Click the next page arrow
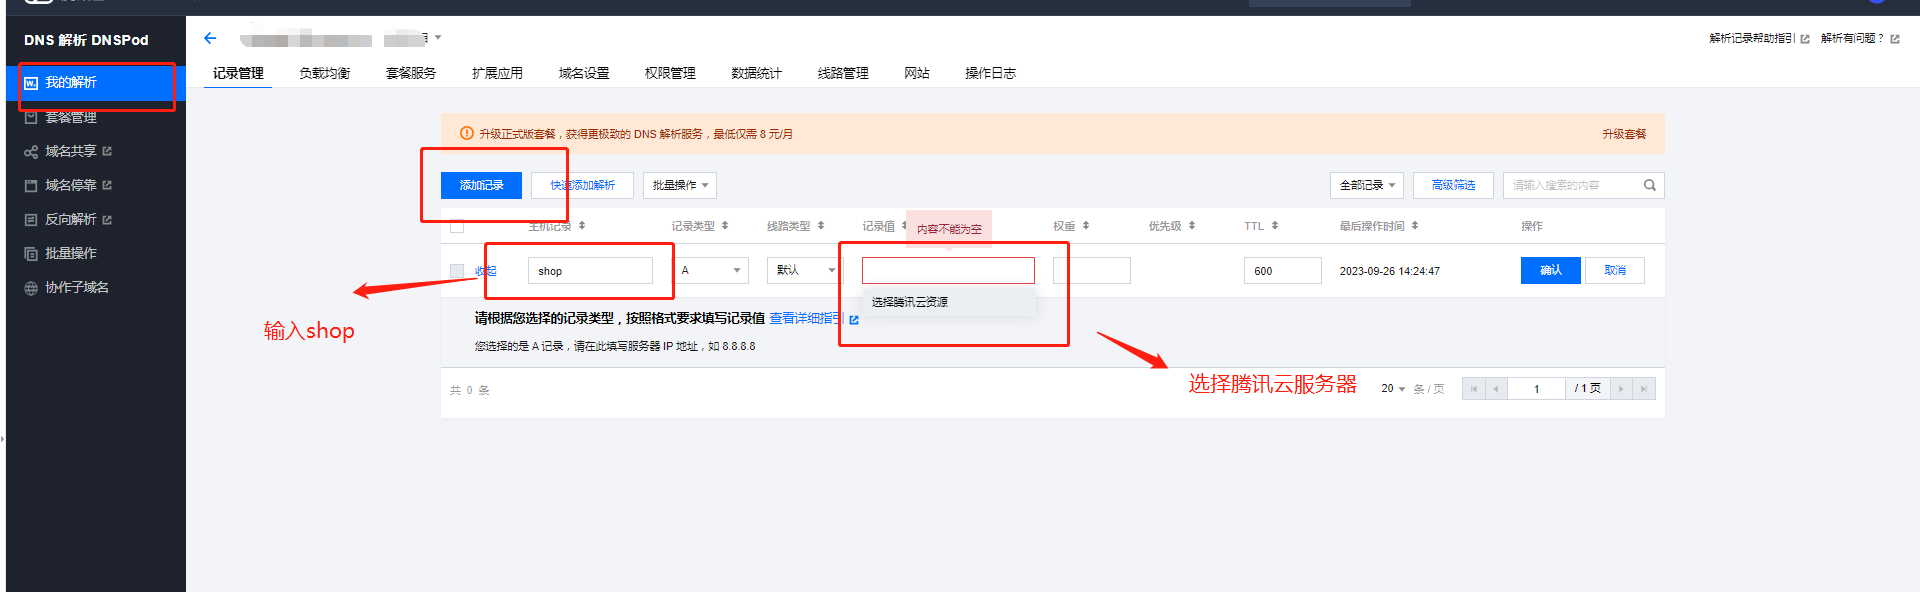The image size is (1920, 592). coord(1621,389)
